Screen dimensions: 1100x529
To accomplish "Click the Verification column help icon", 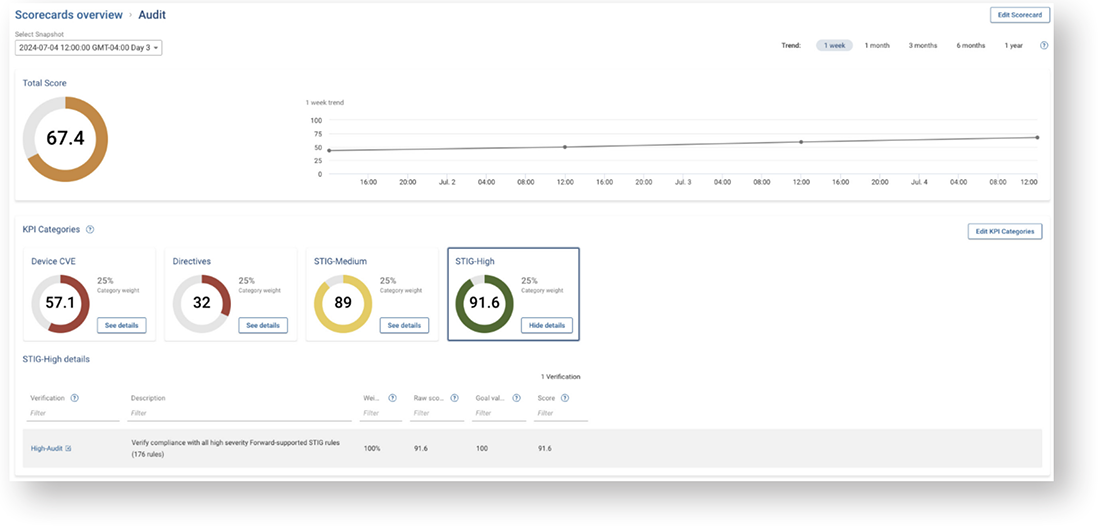I will (74, 398).
